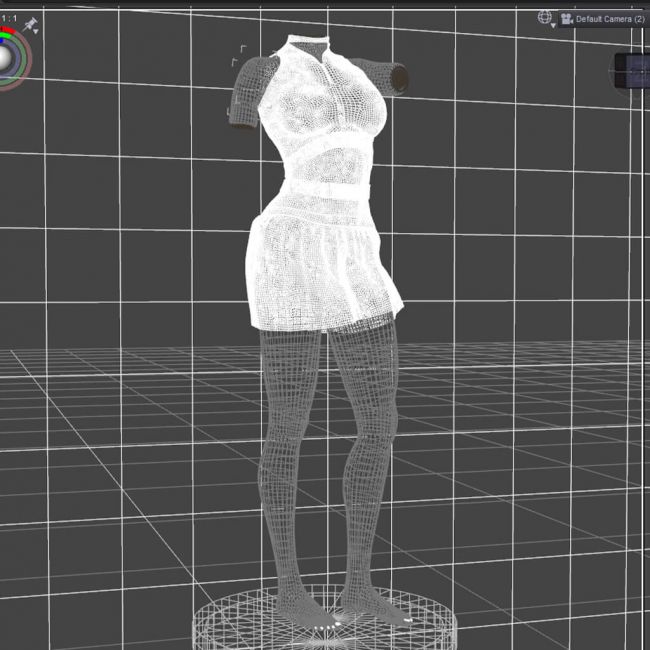The image size is (650, 650).
Task: Select the dress top on the torso
Action: (320, 110)
